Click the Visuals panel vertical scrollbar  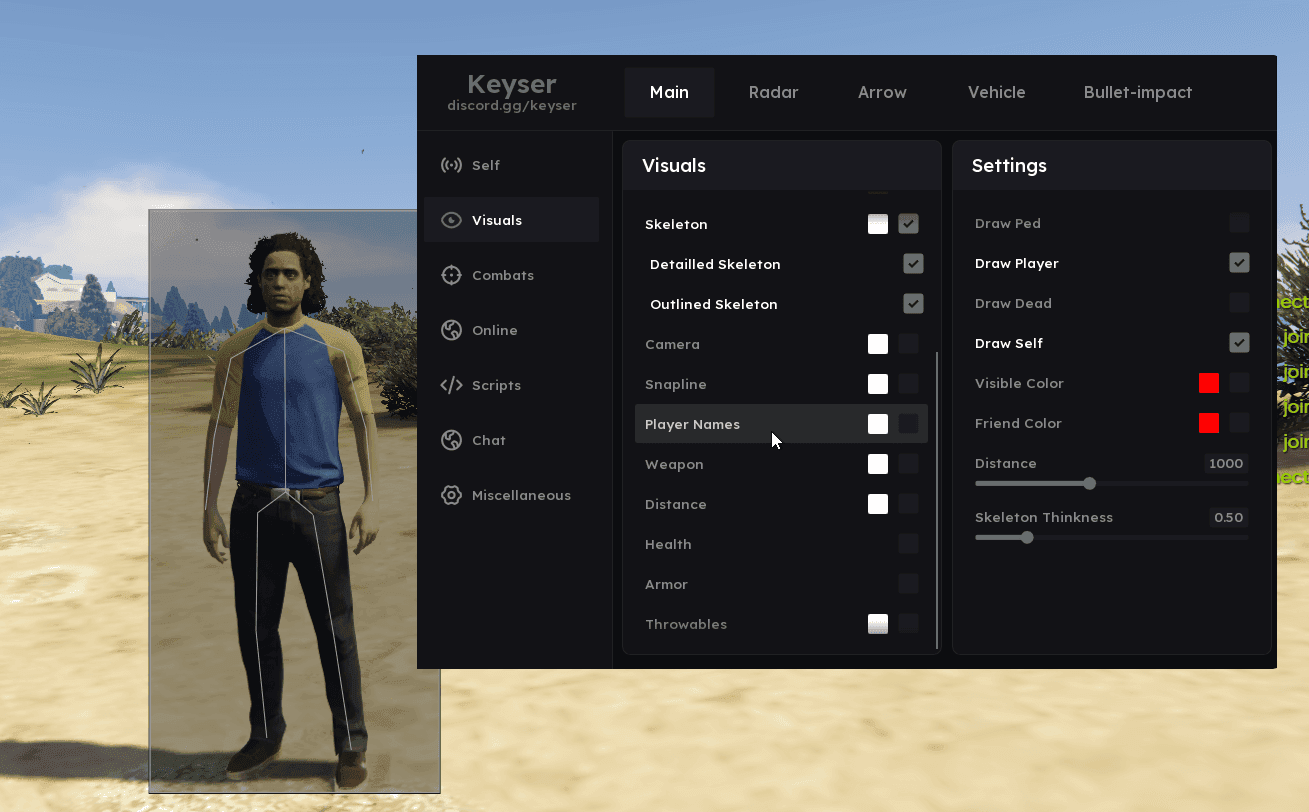(937, 500)
